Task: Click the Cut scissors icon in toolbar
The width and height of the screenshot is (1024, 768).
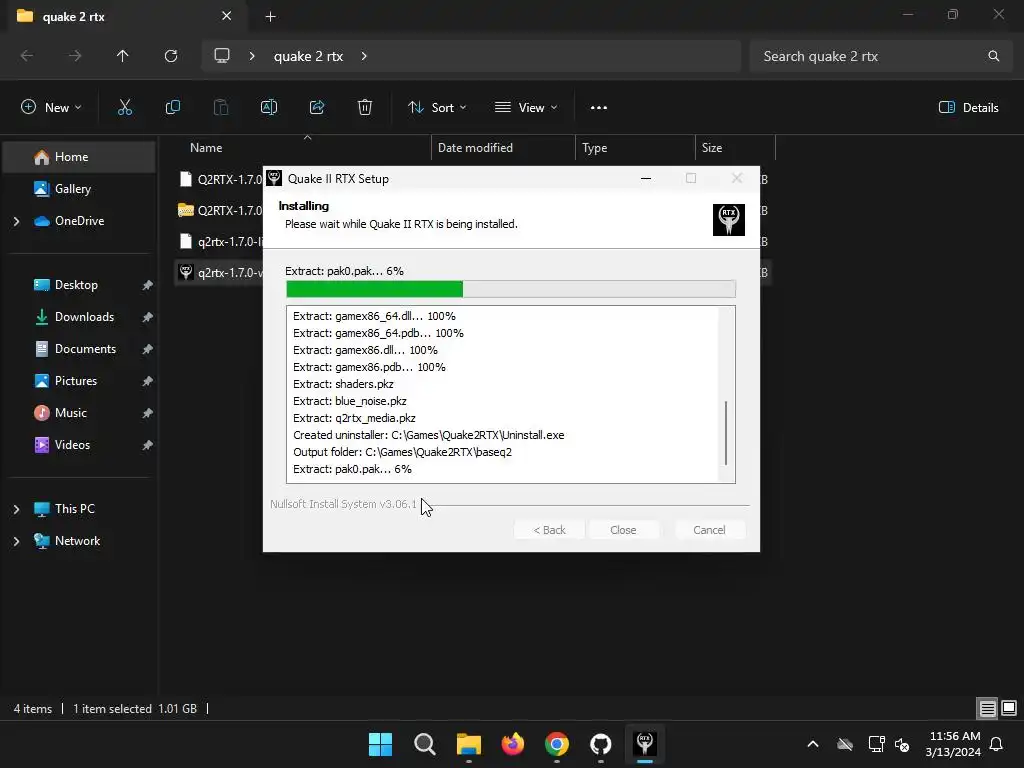Action: [125, 108]
